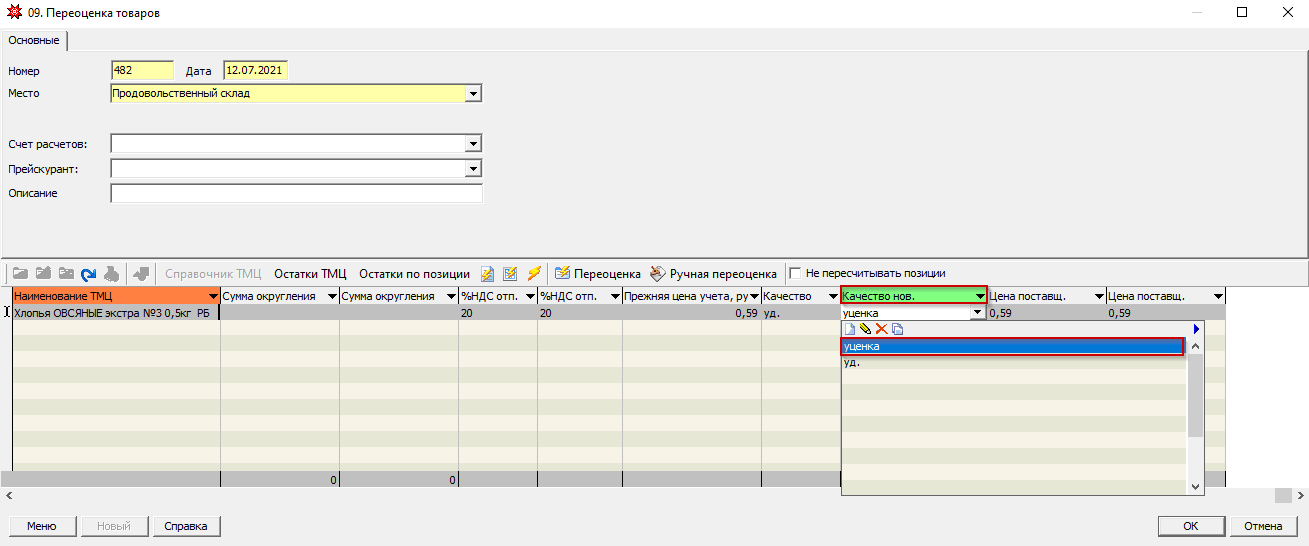
Task: Open the Прейскурант combo box
Action: pos(474,169)
